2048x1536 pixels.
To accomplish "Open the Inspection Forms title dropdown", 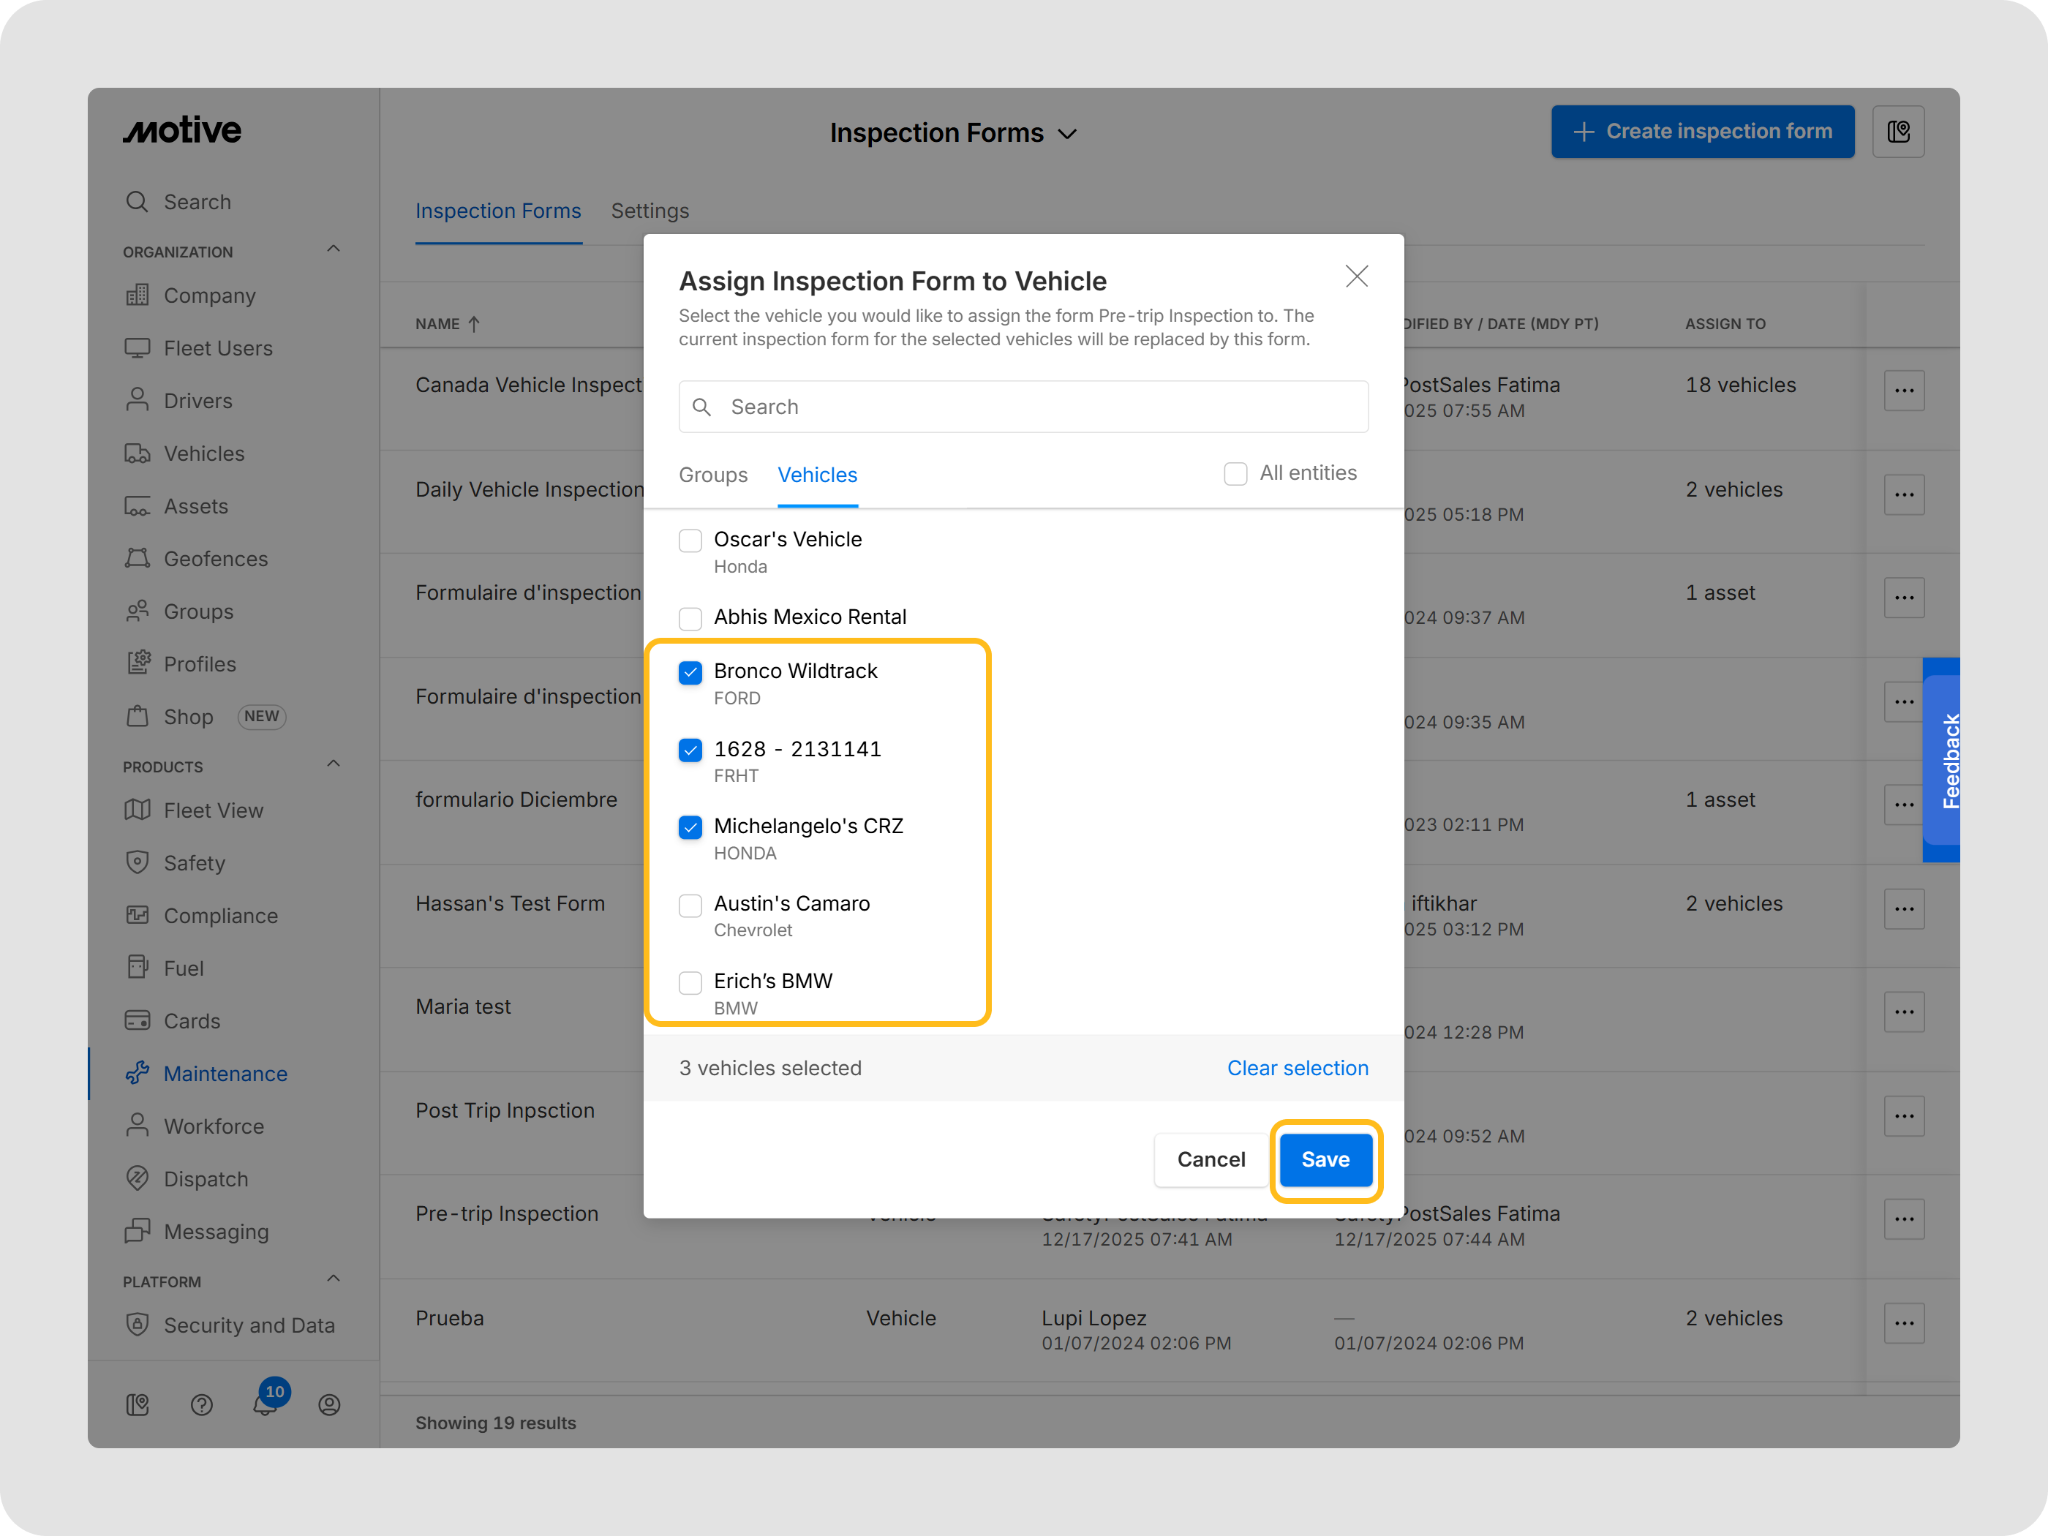I will [x=1067, y=134].
